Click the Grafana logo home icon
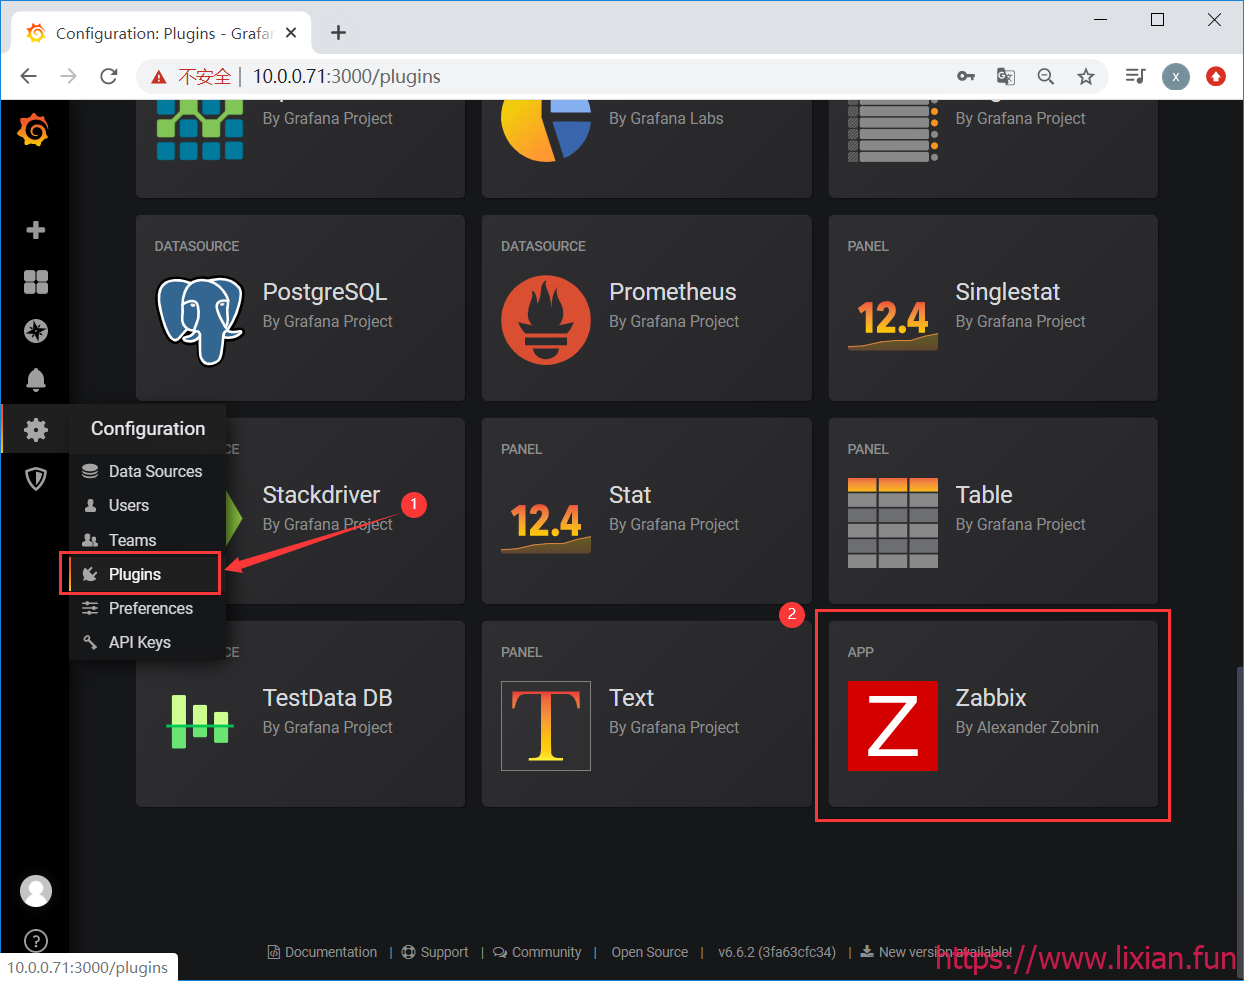 34,130
